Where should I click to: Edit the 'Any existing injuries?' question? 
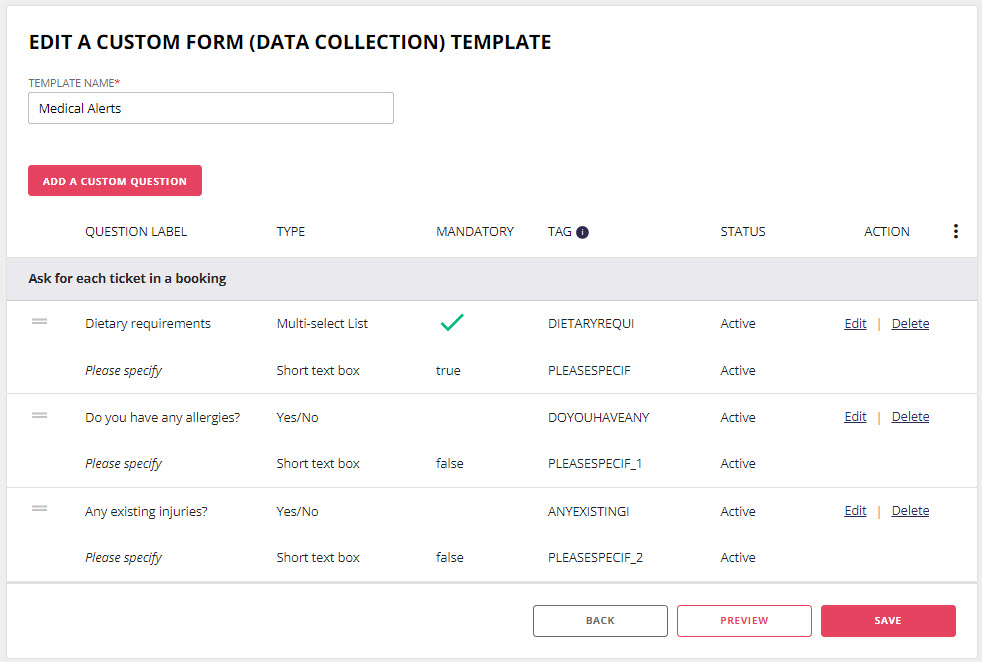click(x=855, y=511)
